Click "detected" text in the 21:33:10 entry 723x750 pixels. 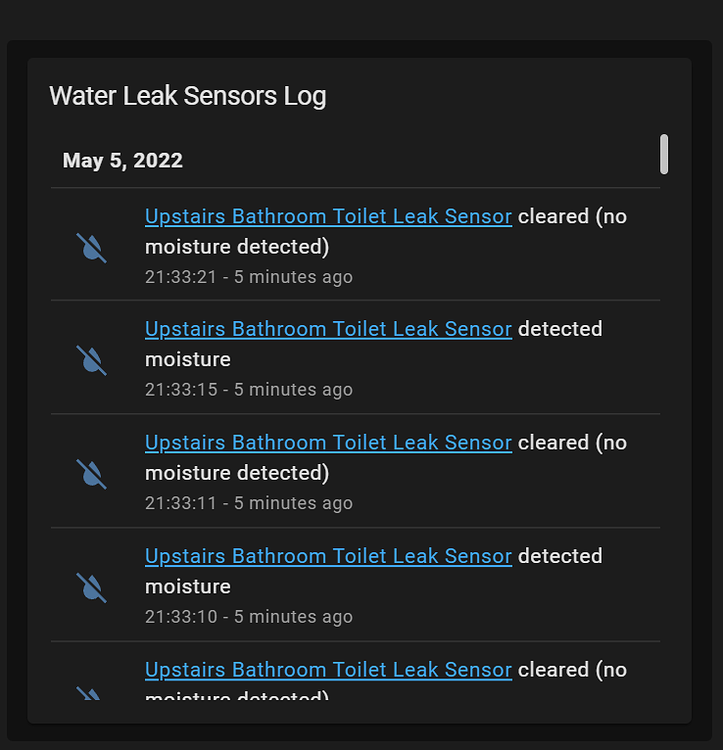pyautogui.click(x=560, y=556)
